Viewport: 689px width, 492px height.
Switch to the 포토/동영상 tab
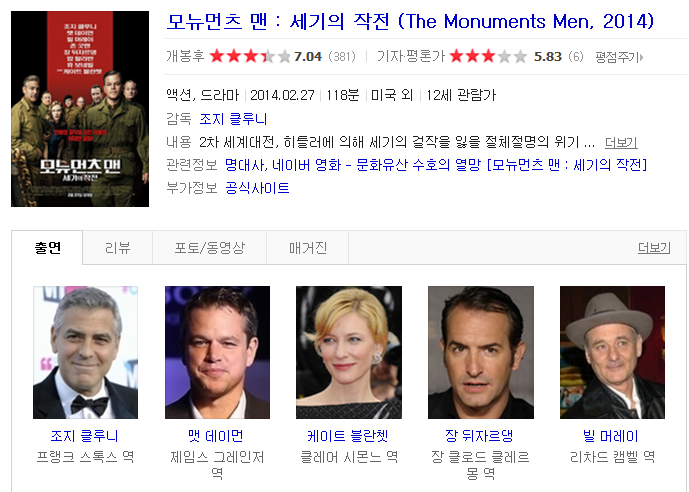[209, 248]
